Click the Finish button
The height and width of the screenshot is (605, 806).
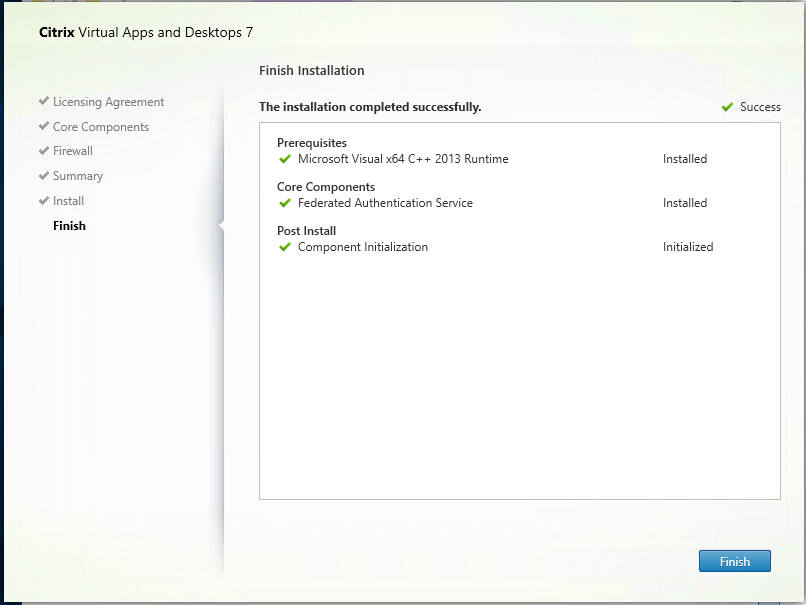pyautogui.click(x=735, y=561)
